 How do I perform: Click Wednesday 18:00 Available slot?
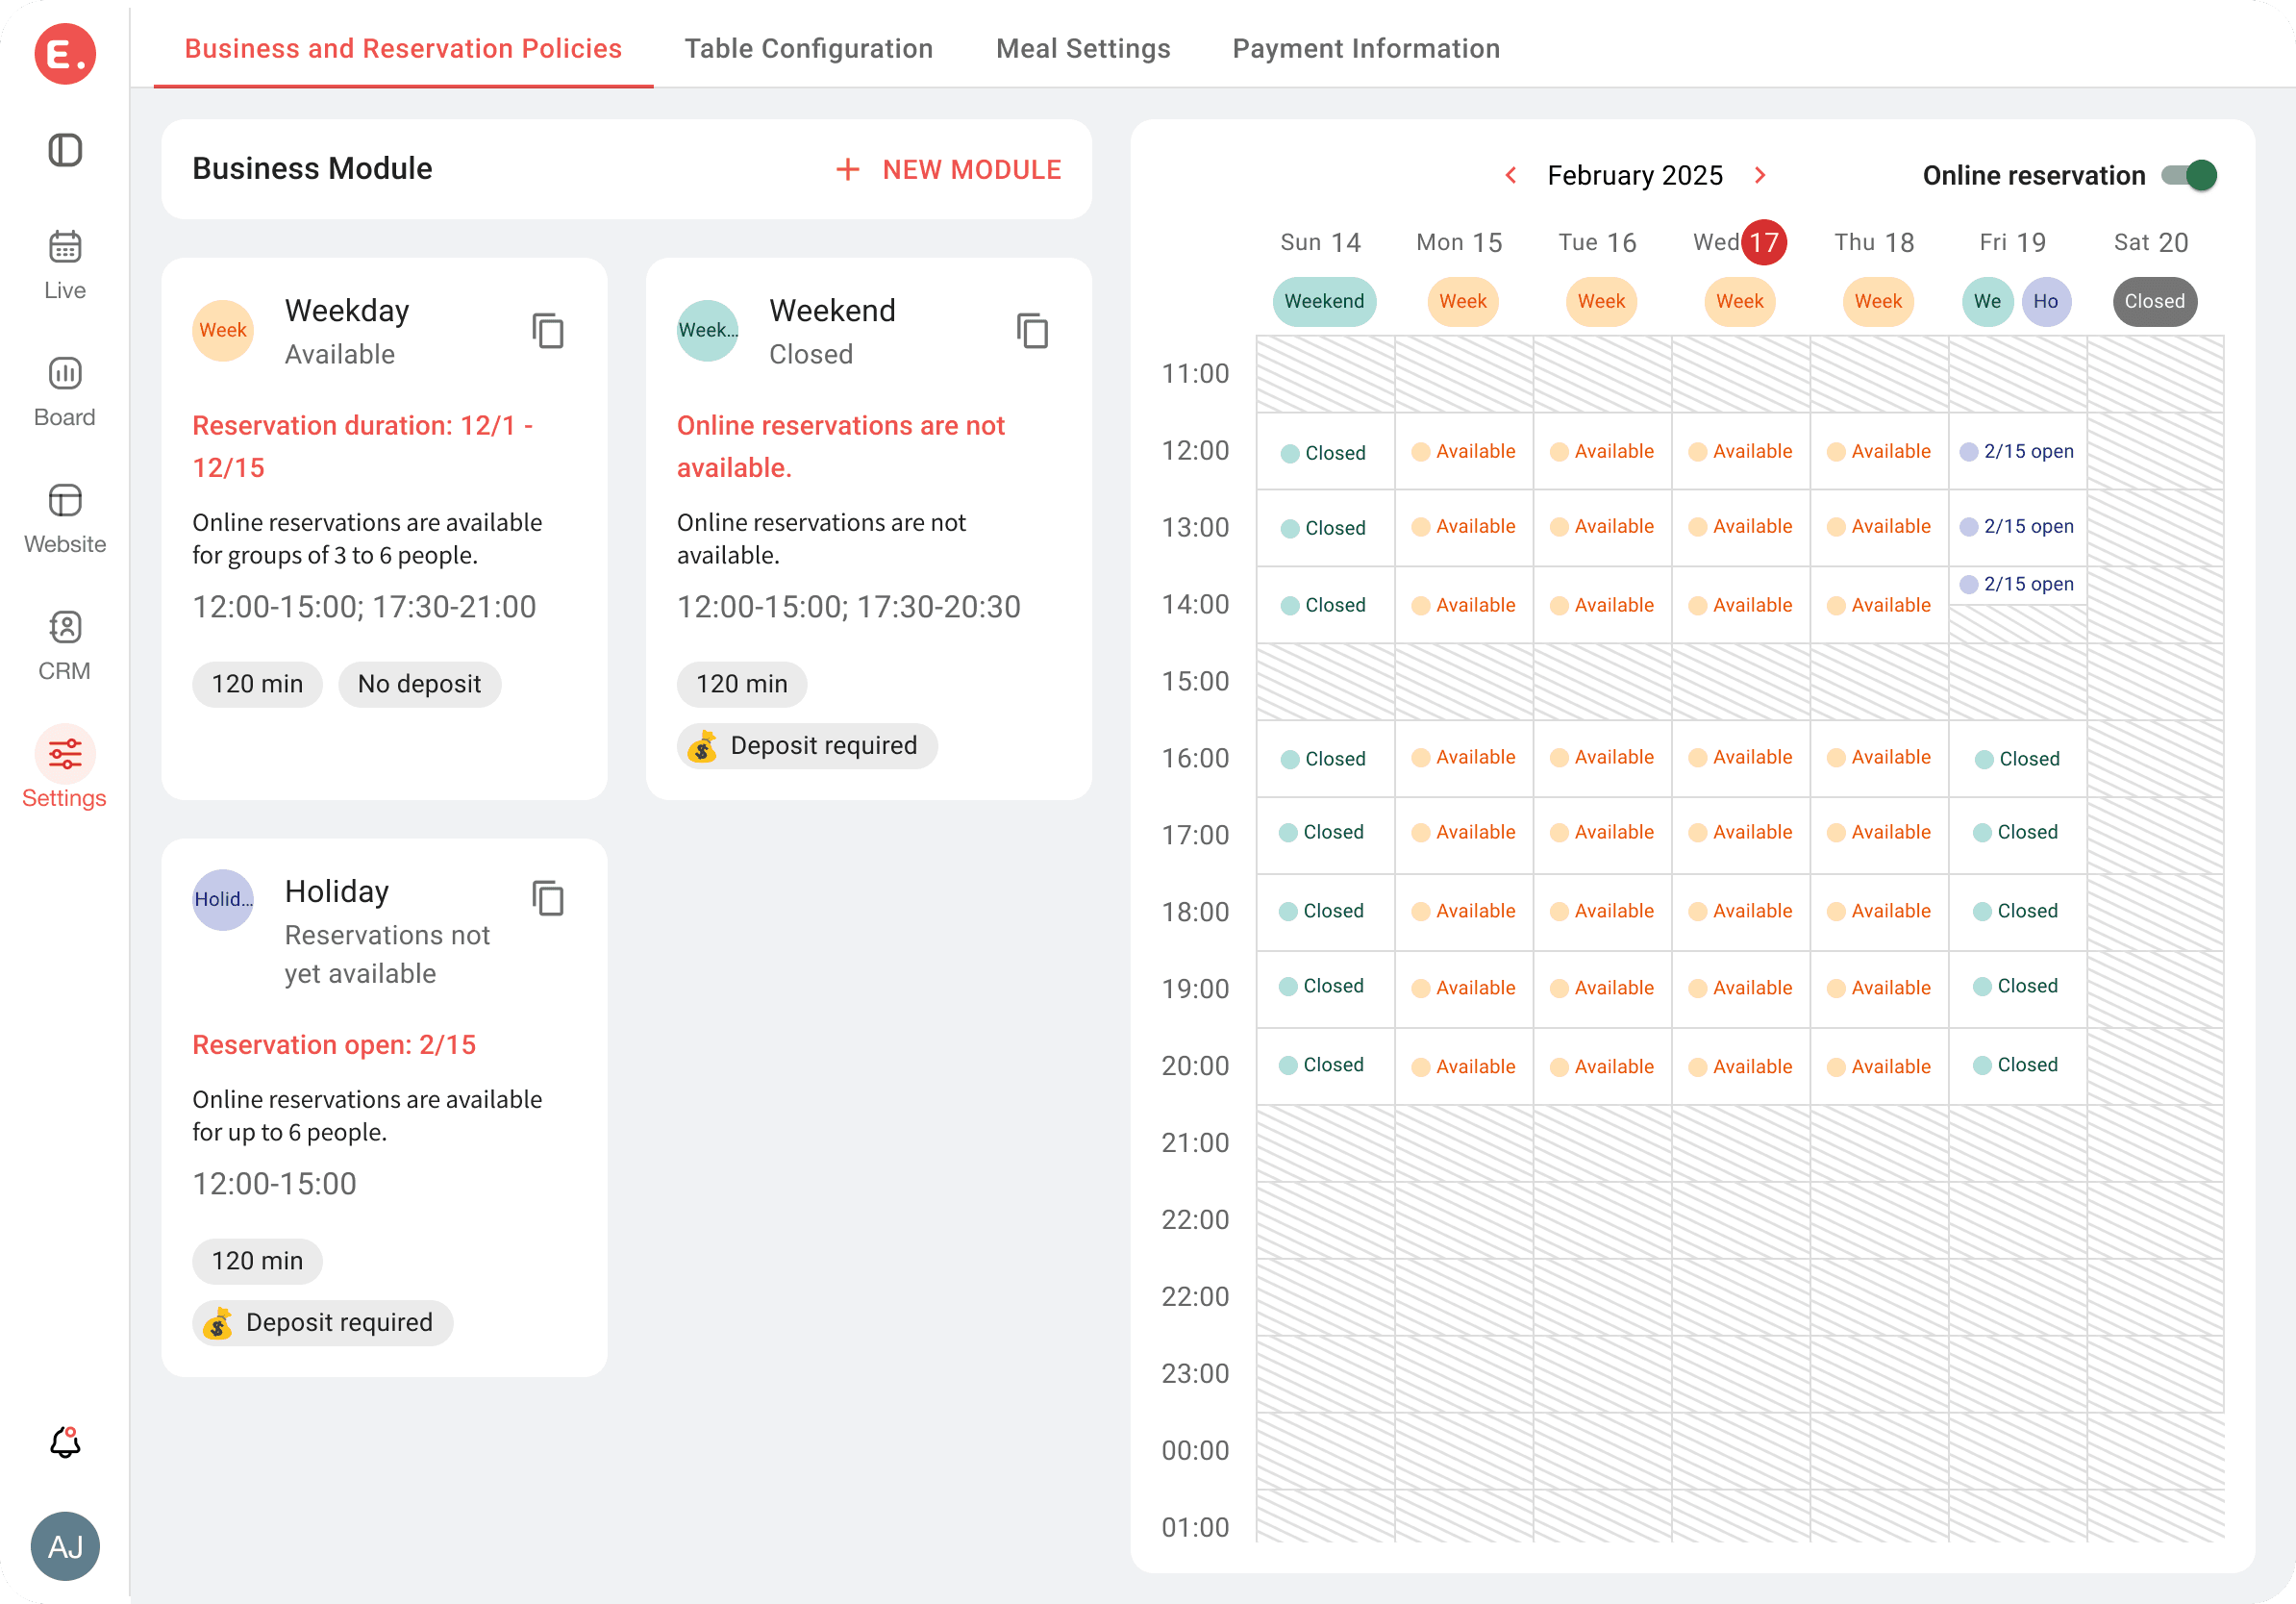(1740, 911)
